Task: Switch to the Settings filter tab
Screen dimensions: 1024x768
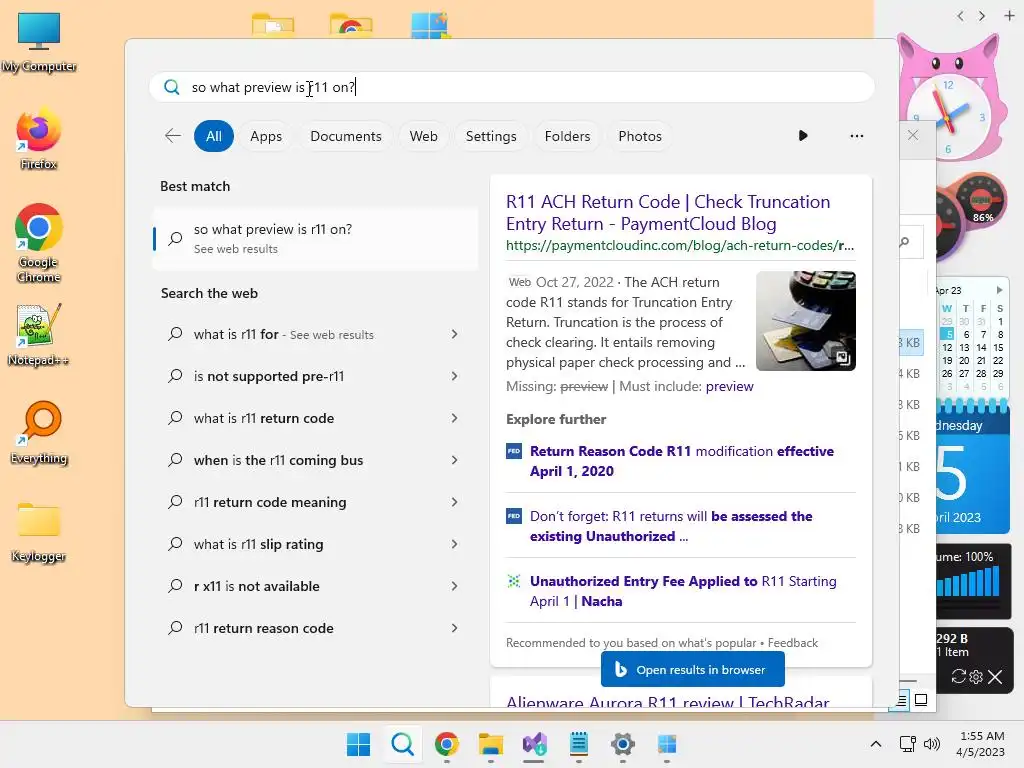Action: pos(491,136)
